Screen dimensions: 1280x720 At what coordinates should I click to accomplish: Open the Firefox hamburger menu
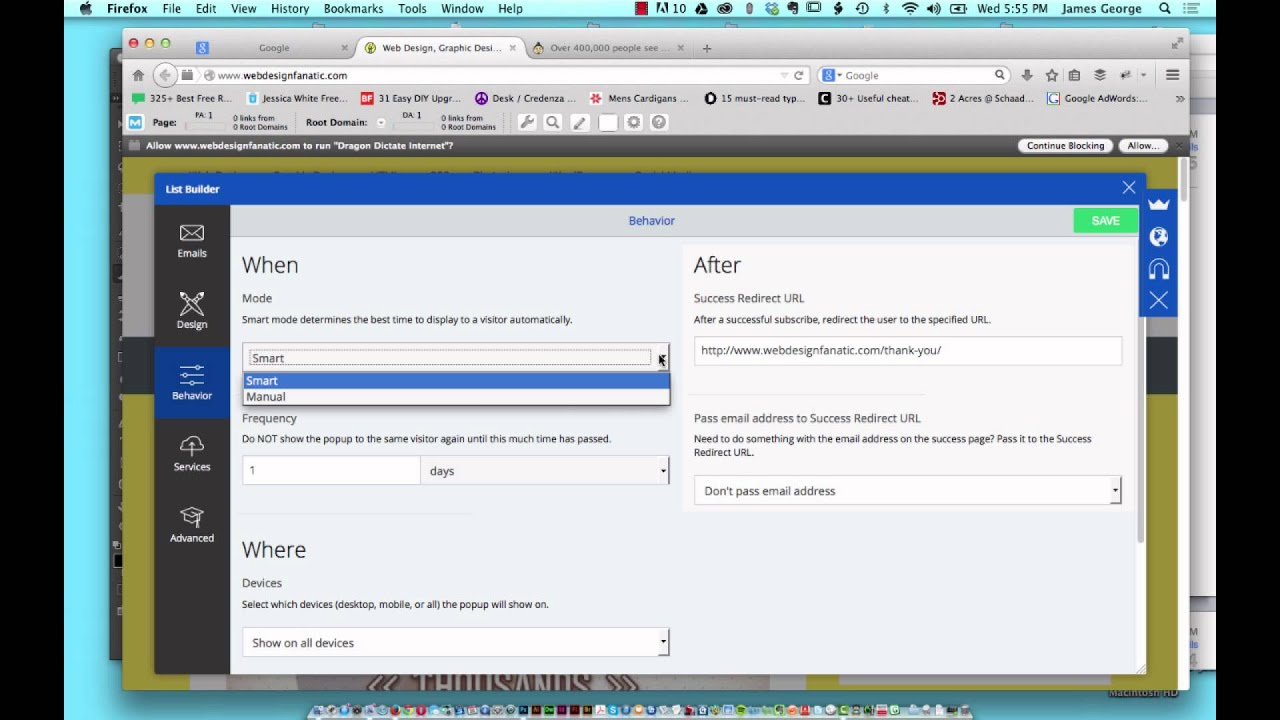tap(1172, 75)
